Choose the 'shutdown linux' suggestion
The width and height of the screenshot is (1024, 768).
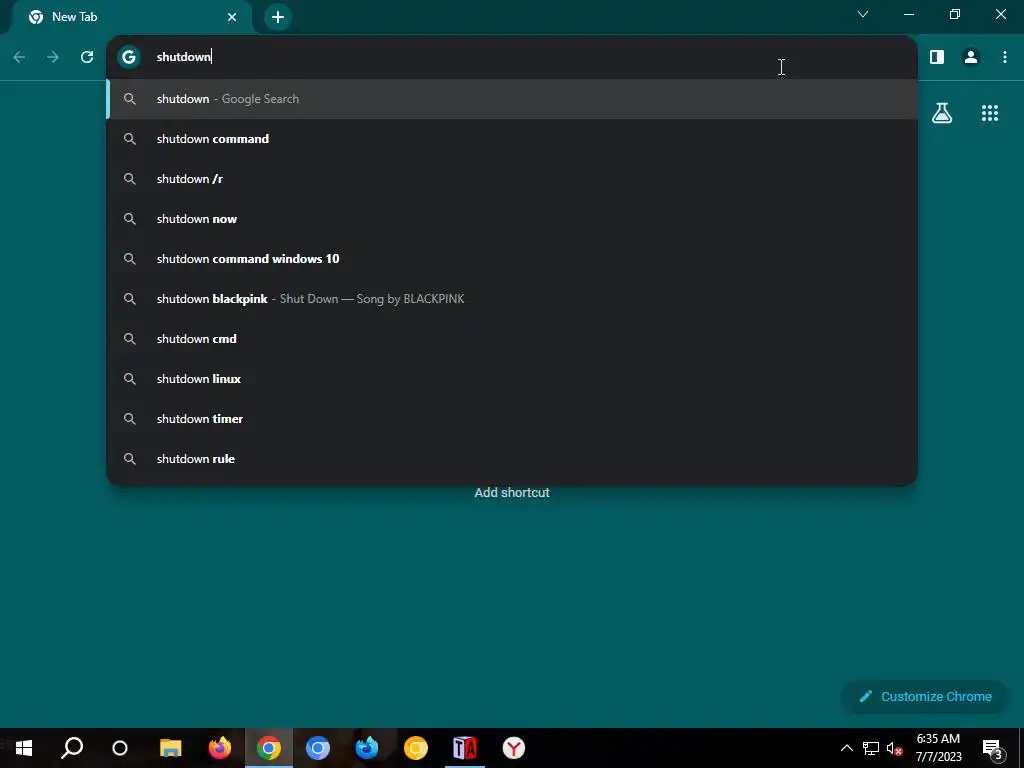click(512, 379)
